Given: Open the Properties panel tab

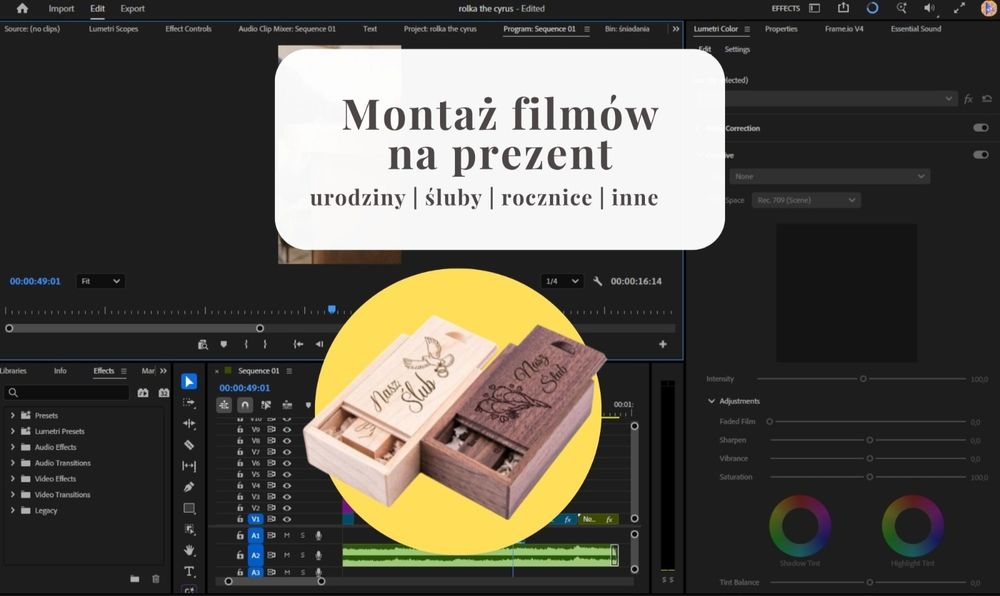Looking at the screenshot, I should (x=781, y=29).
